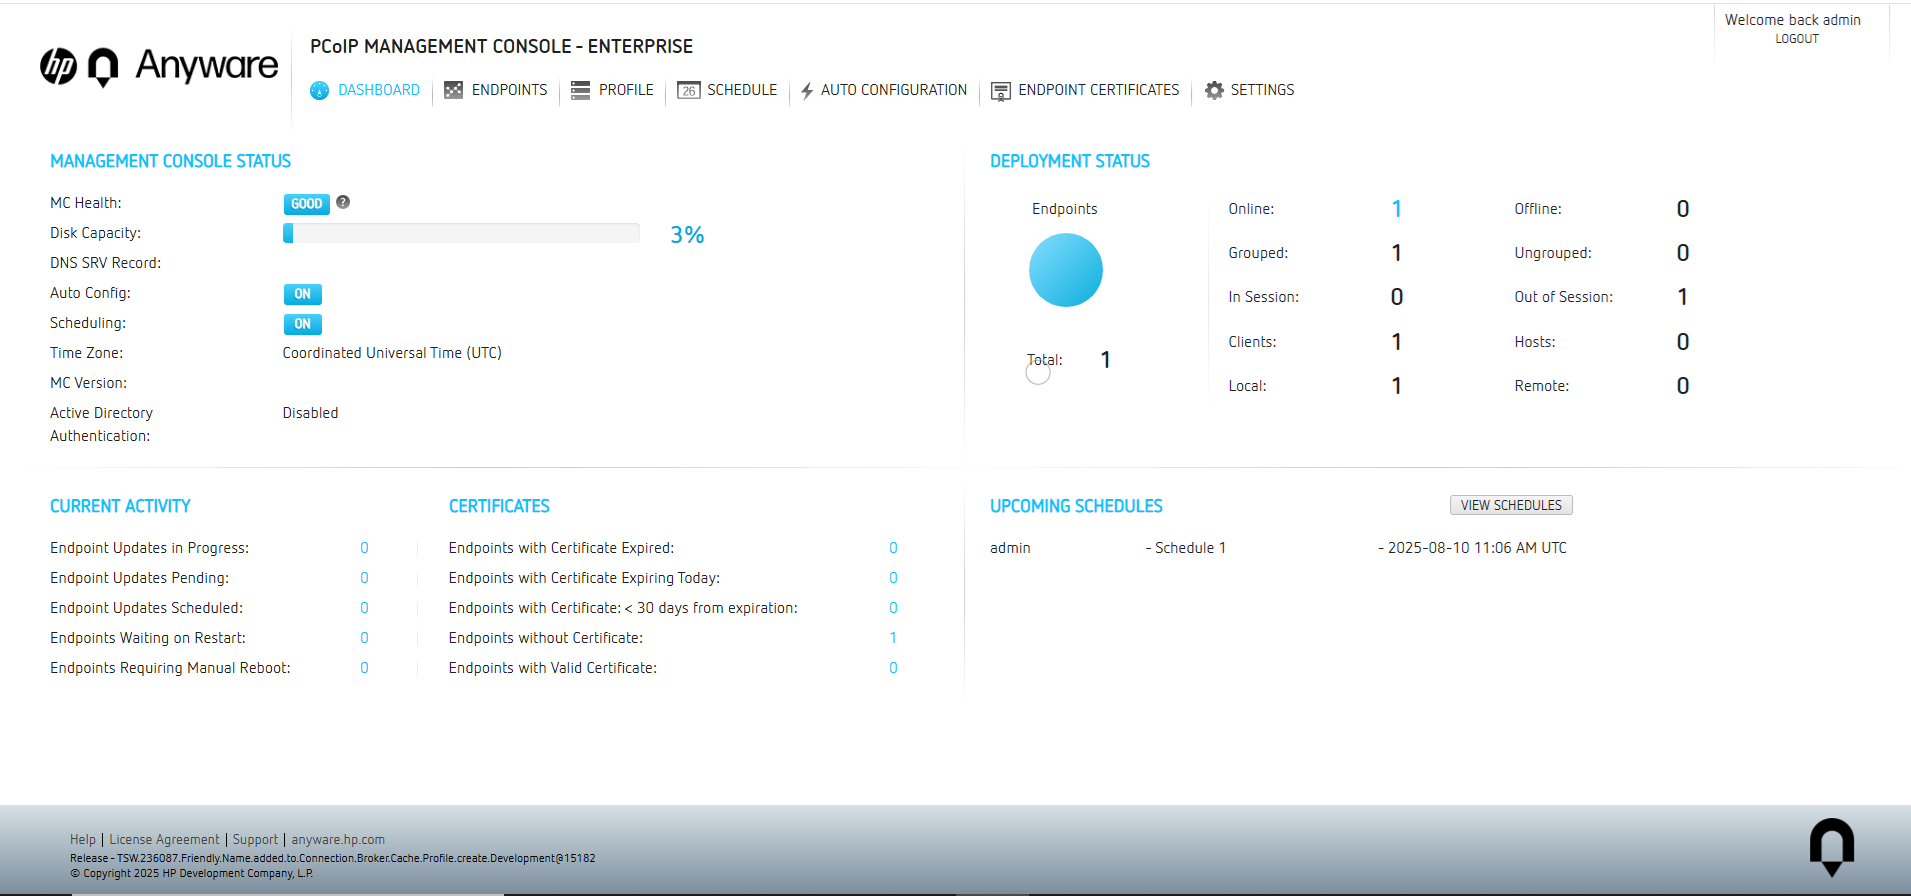Image resolution: width=1911 pixels, height=896 pixels.
Task: Click the Anyware logo in header
Action: [x=184, y=66]
